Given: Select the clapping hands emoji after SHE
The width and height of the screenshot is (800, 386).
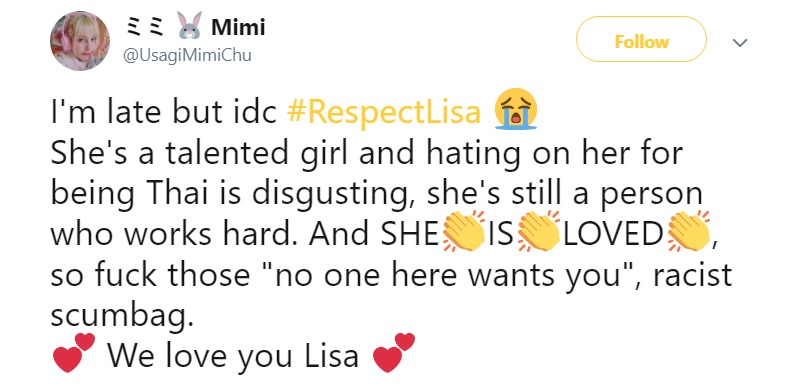Looking at the screenshot, I should (464, 231).
